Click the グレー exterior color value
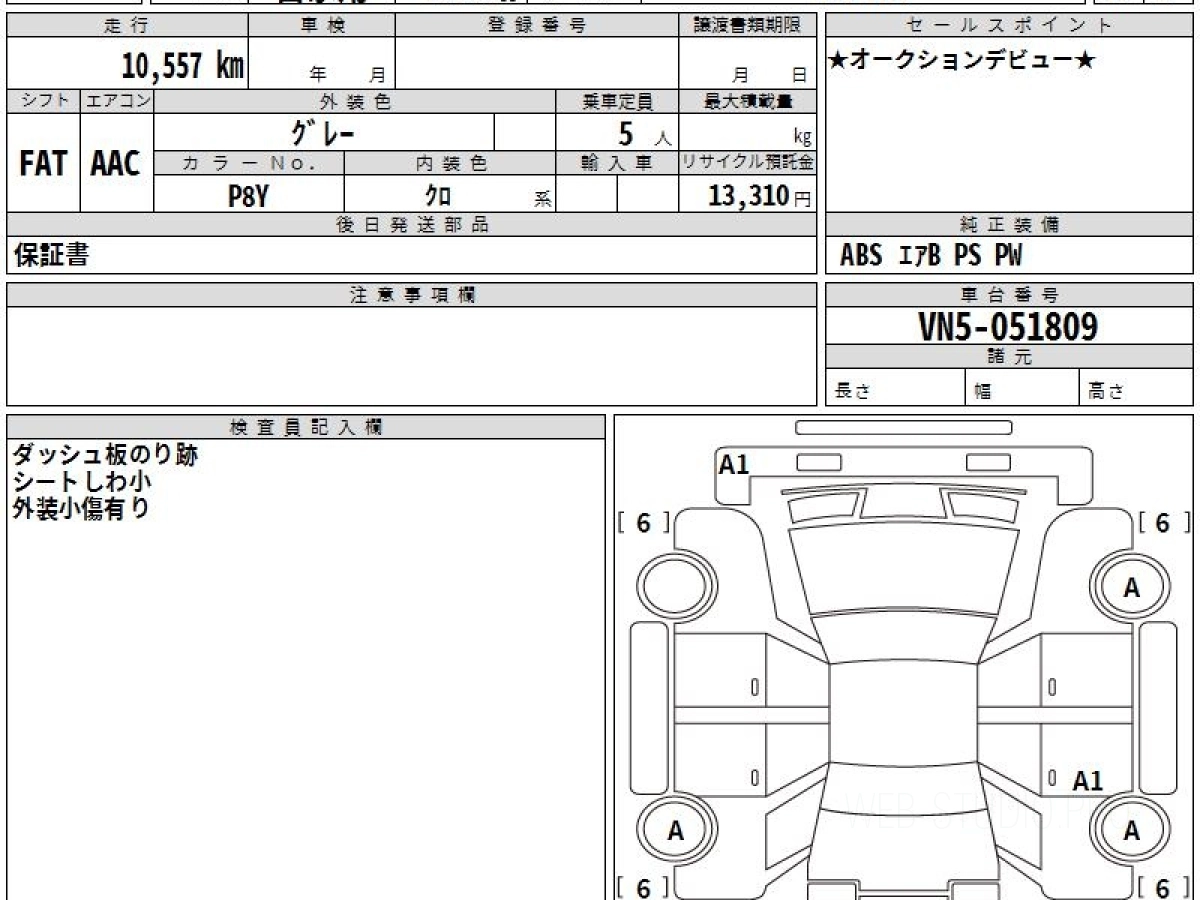1200x900 pixels. point(323,133)
